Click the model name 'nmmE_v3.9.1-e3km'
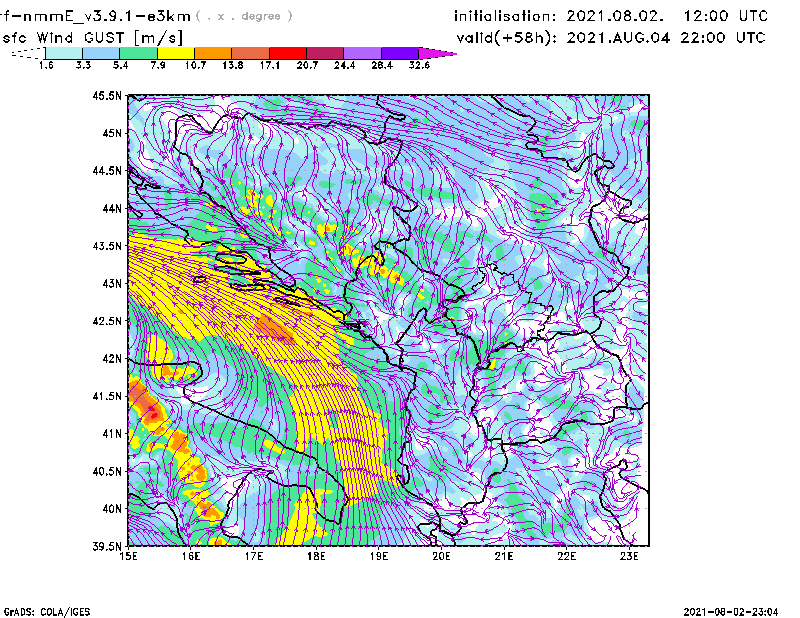This screenshot has width=800, height=618. pyautogui.click(x=107, y=16)
